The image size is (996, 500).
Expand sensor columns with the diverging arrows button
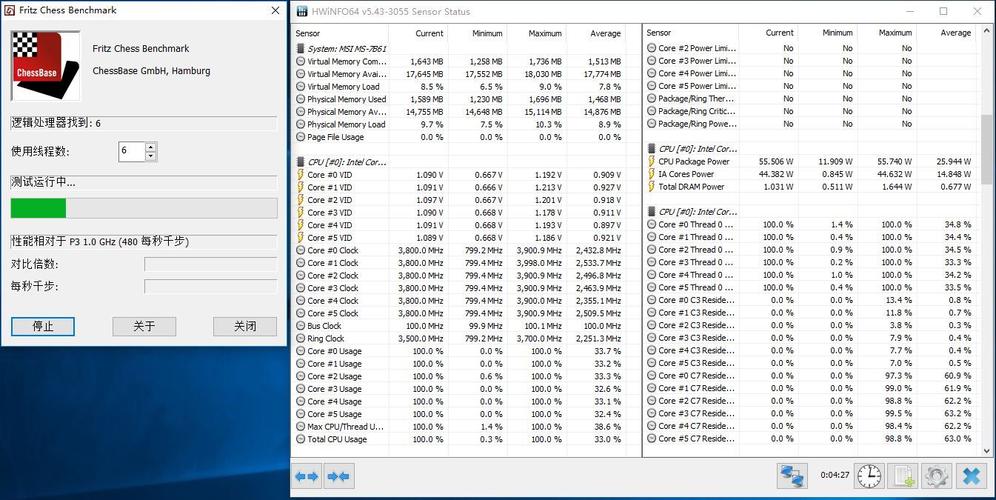coord(307,476)
